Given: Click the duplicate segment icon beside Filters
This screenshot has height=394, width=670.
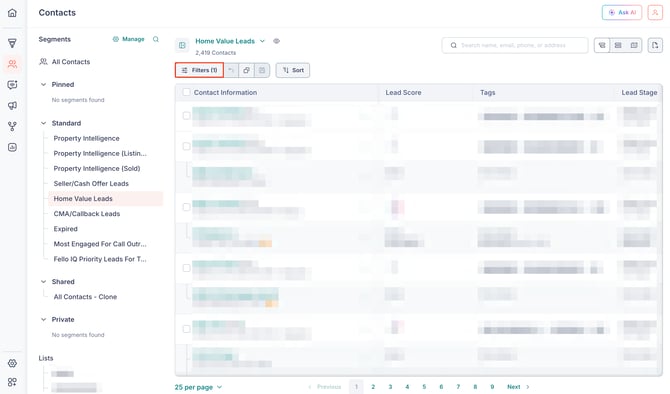Looking at the screenshot, I should coord(246,70).
